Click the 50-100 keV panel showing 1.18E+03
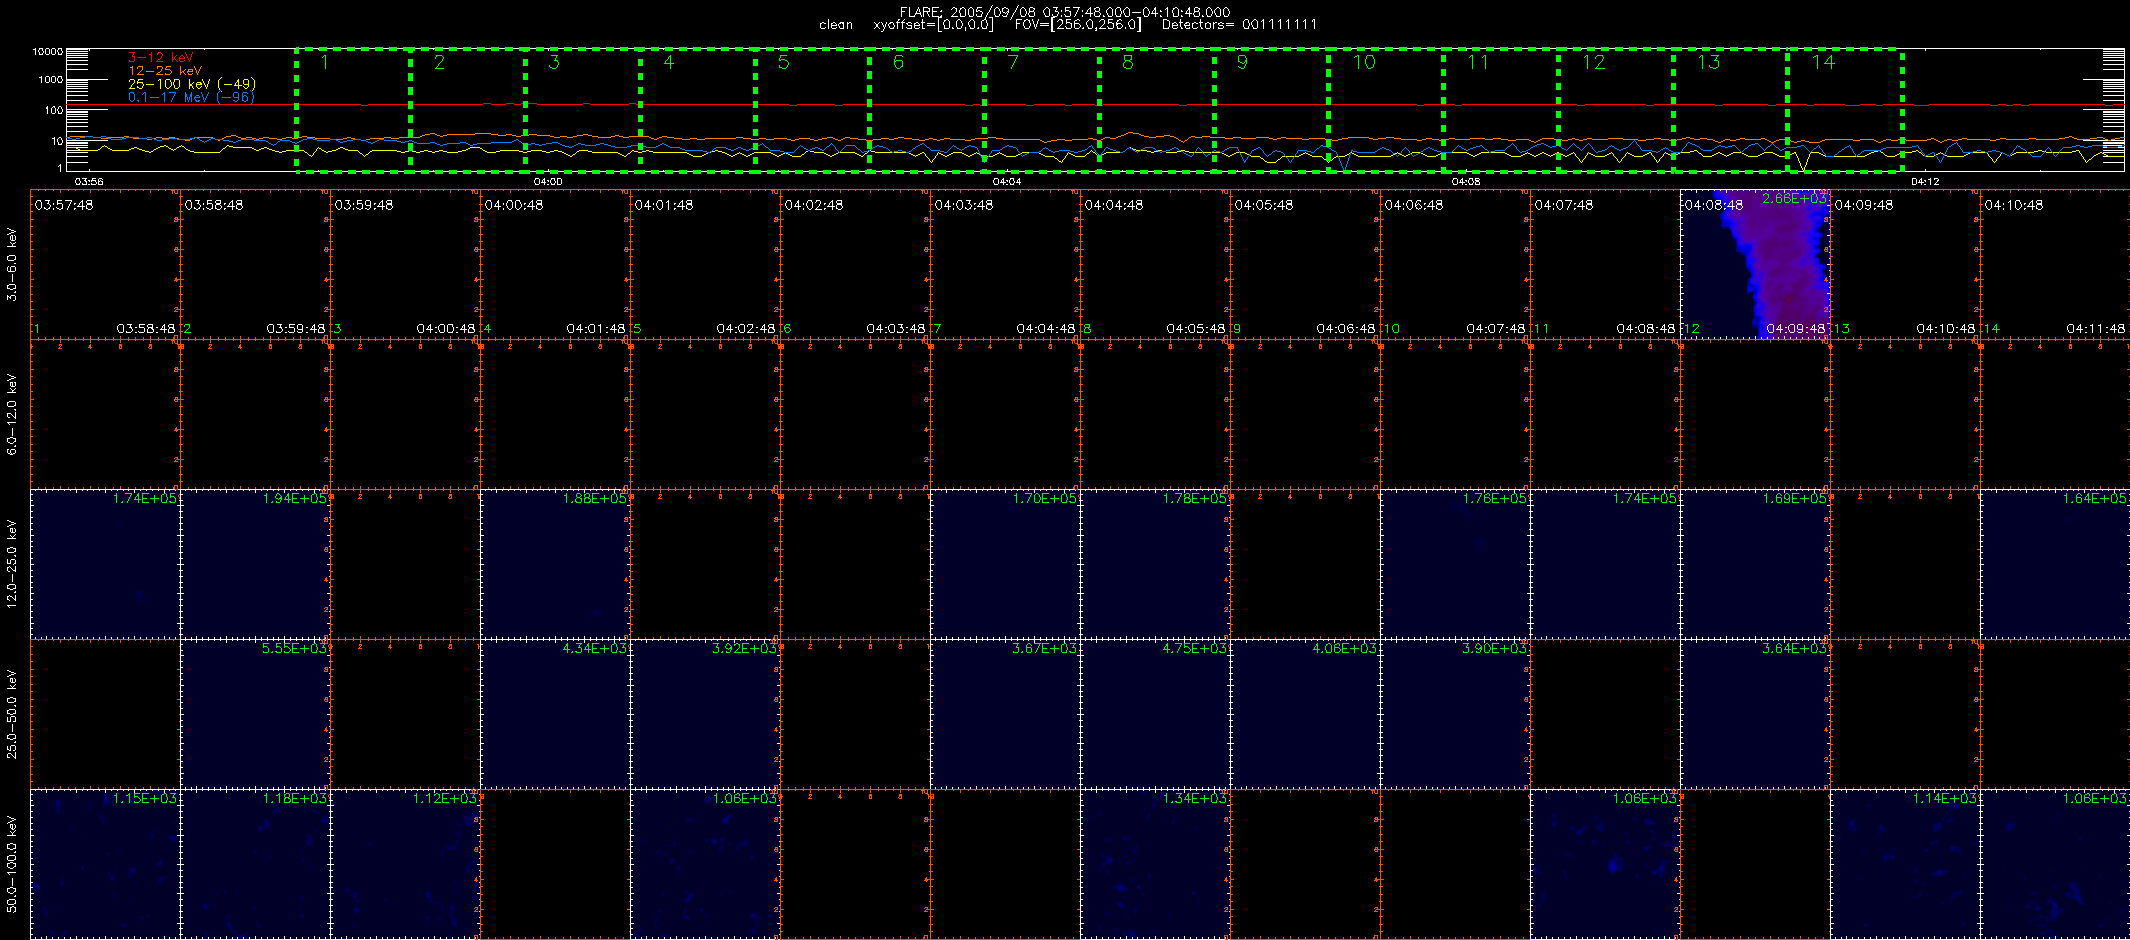The image size is (2130, 940). tap(255, 864)
